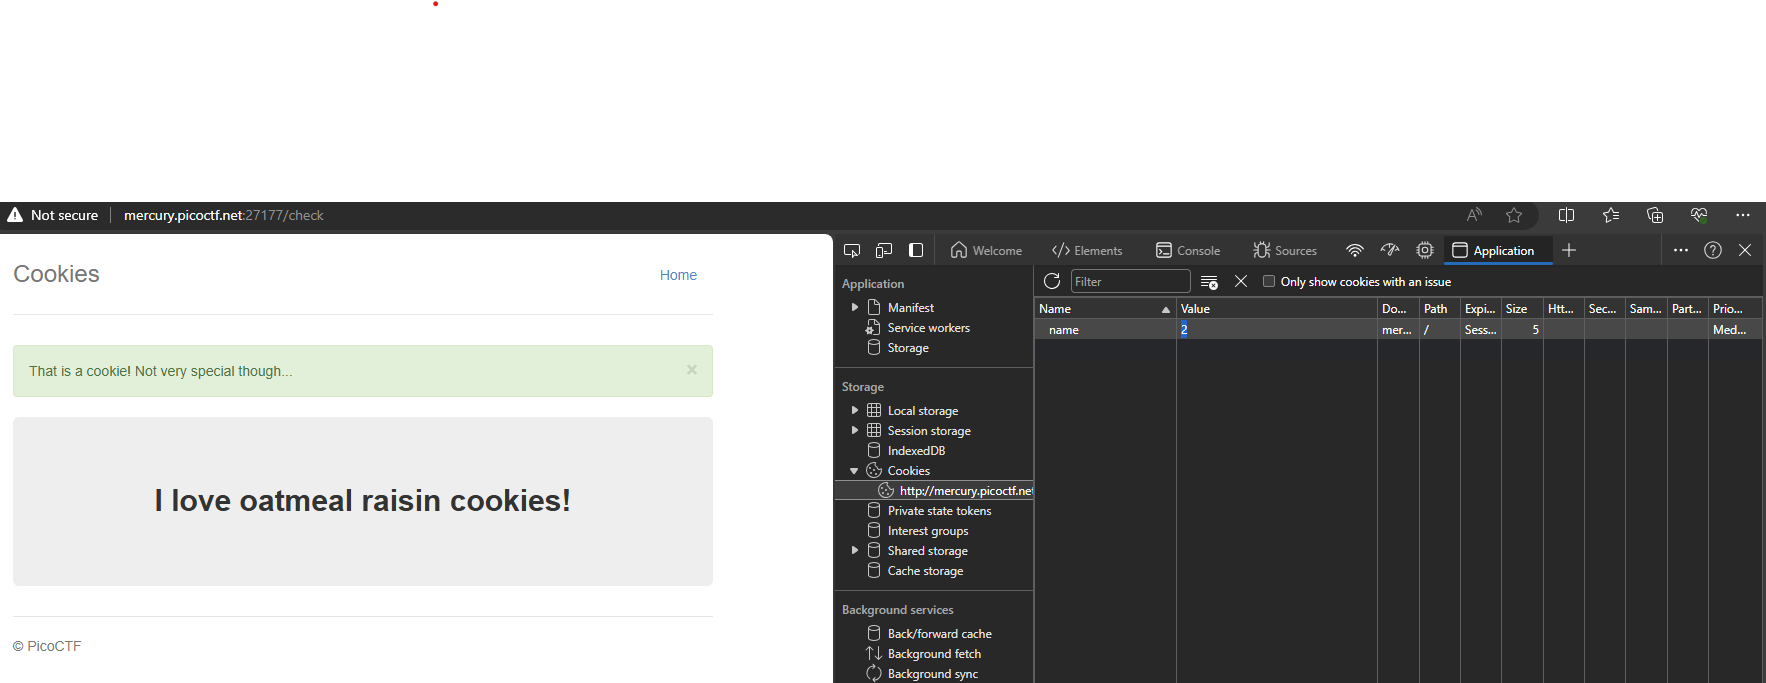Select Local storage item

922,411
